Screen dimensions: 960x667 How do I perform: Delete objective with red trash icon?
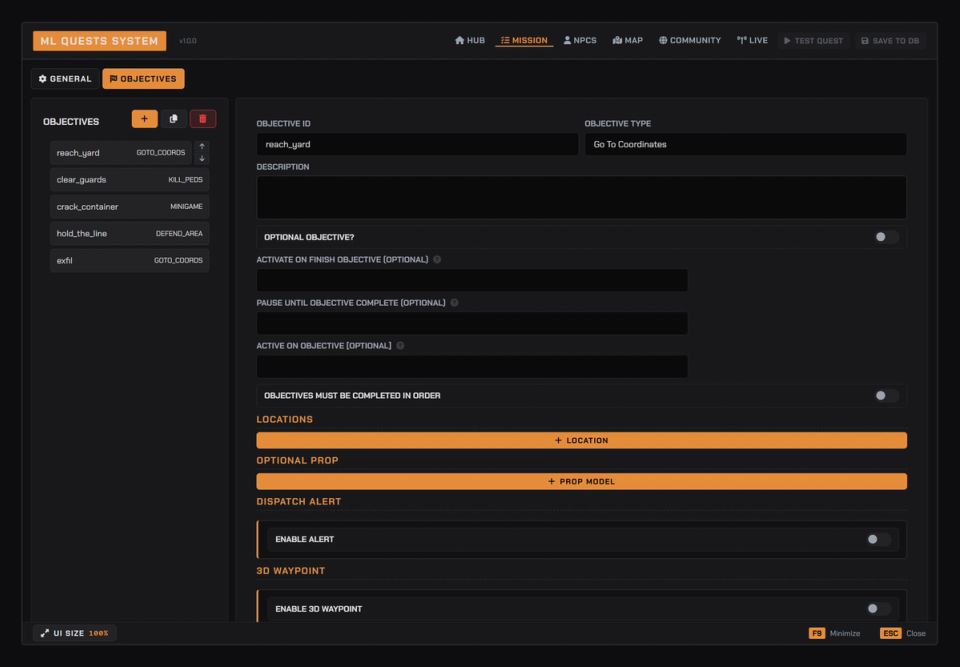[203, 119]
